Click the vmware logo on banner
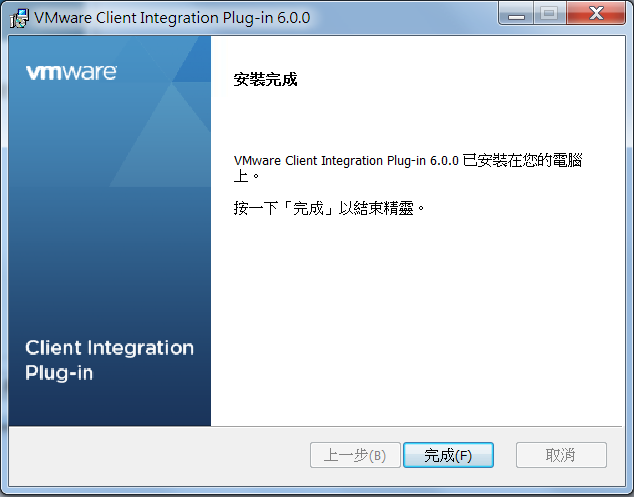Viewport: 634px width, 497px height. pos(71,72)
